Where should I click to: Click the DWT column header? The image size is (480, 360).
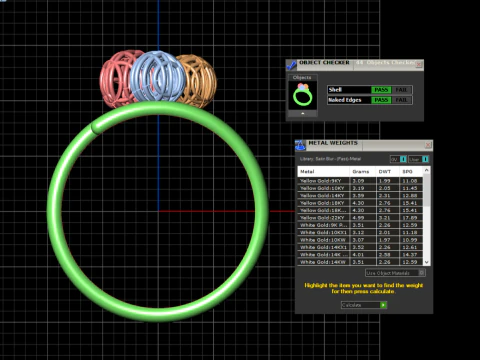[x=387, y=171]
